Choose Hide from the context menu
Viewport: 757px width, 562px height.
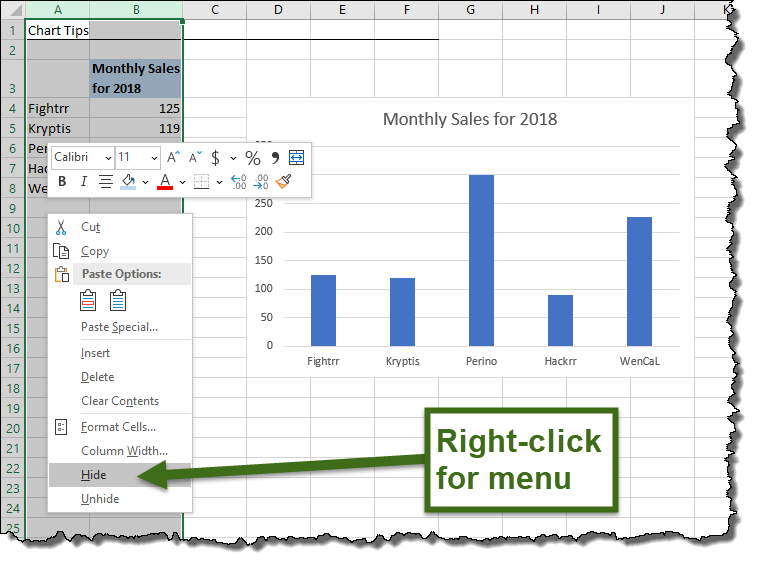point(94,475)
